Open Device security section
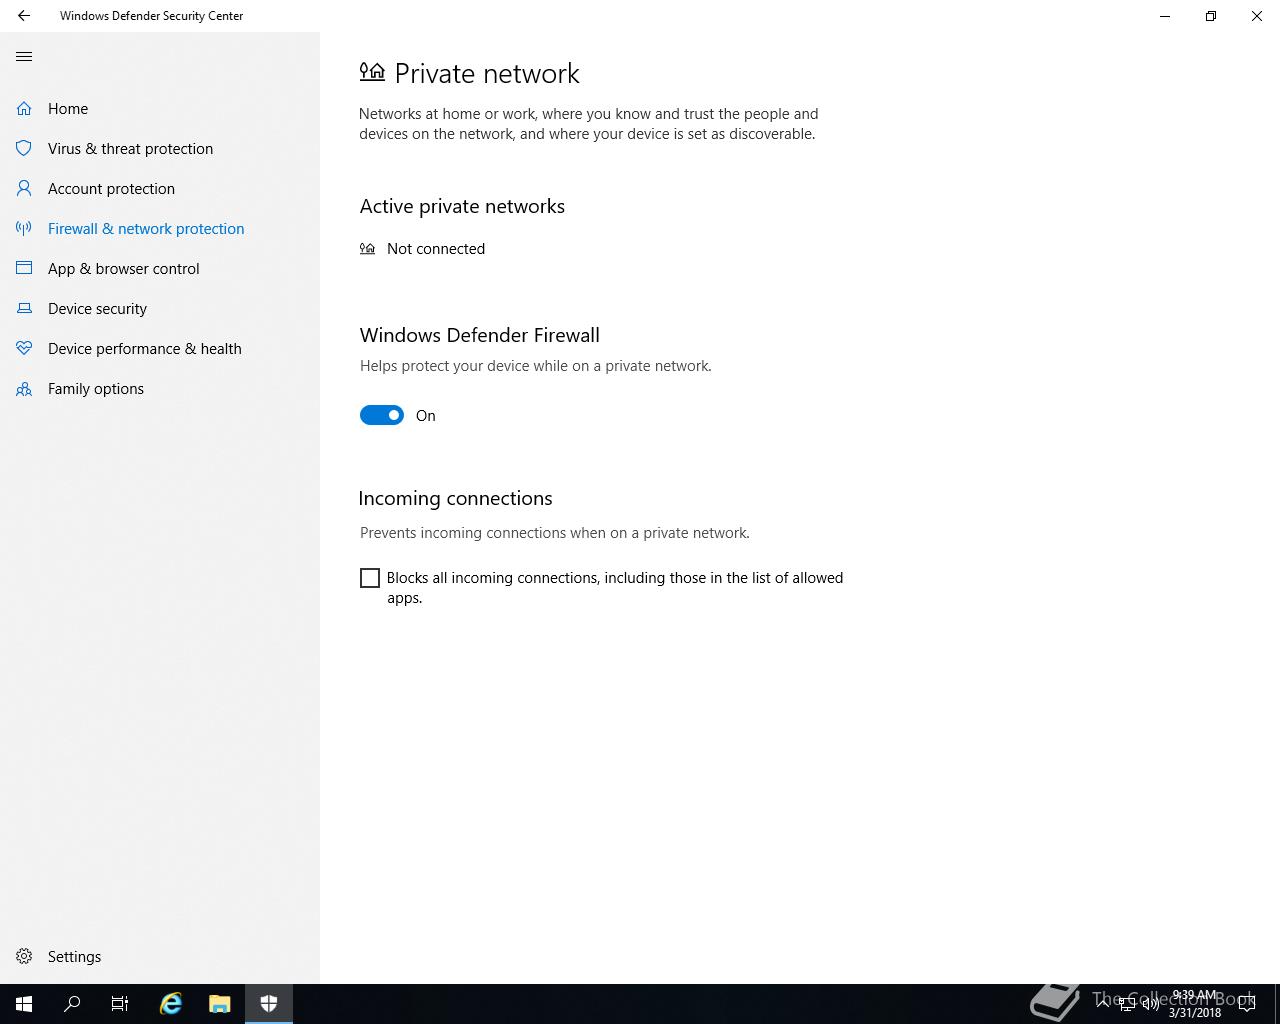The width and height of the screenshot is (1280, 1024). 160,308
